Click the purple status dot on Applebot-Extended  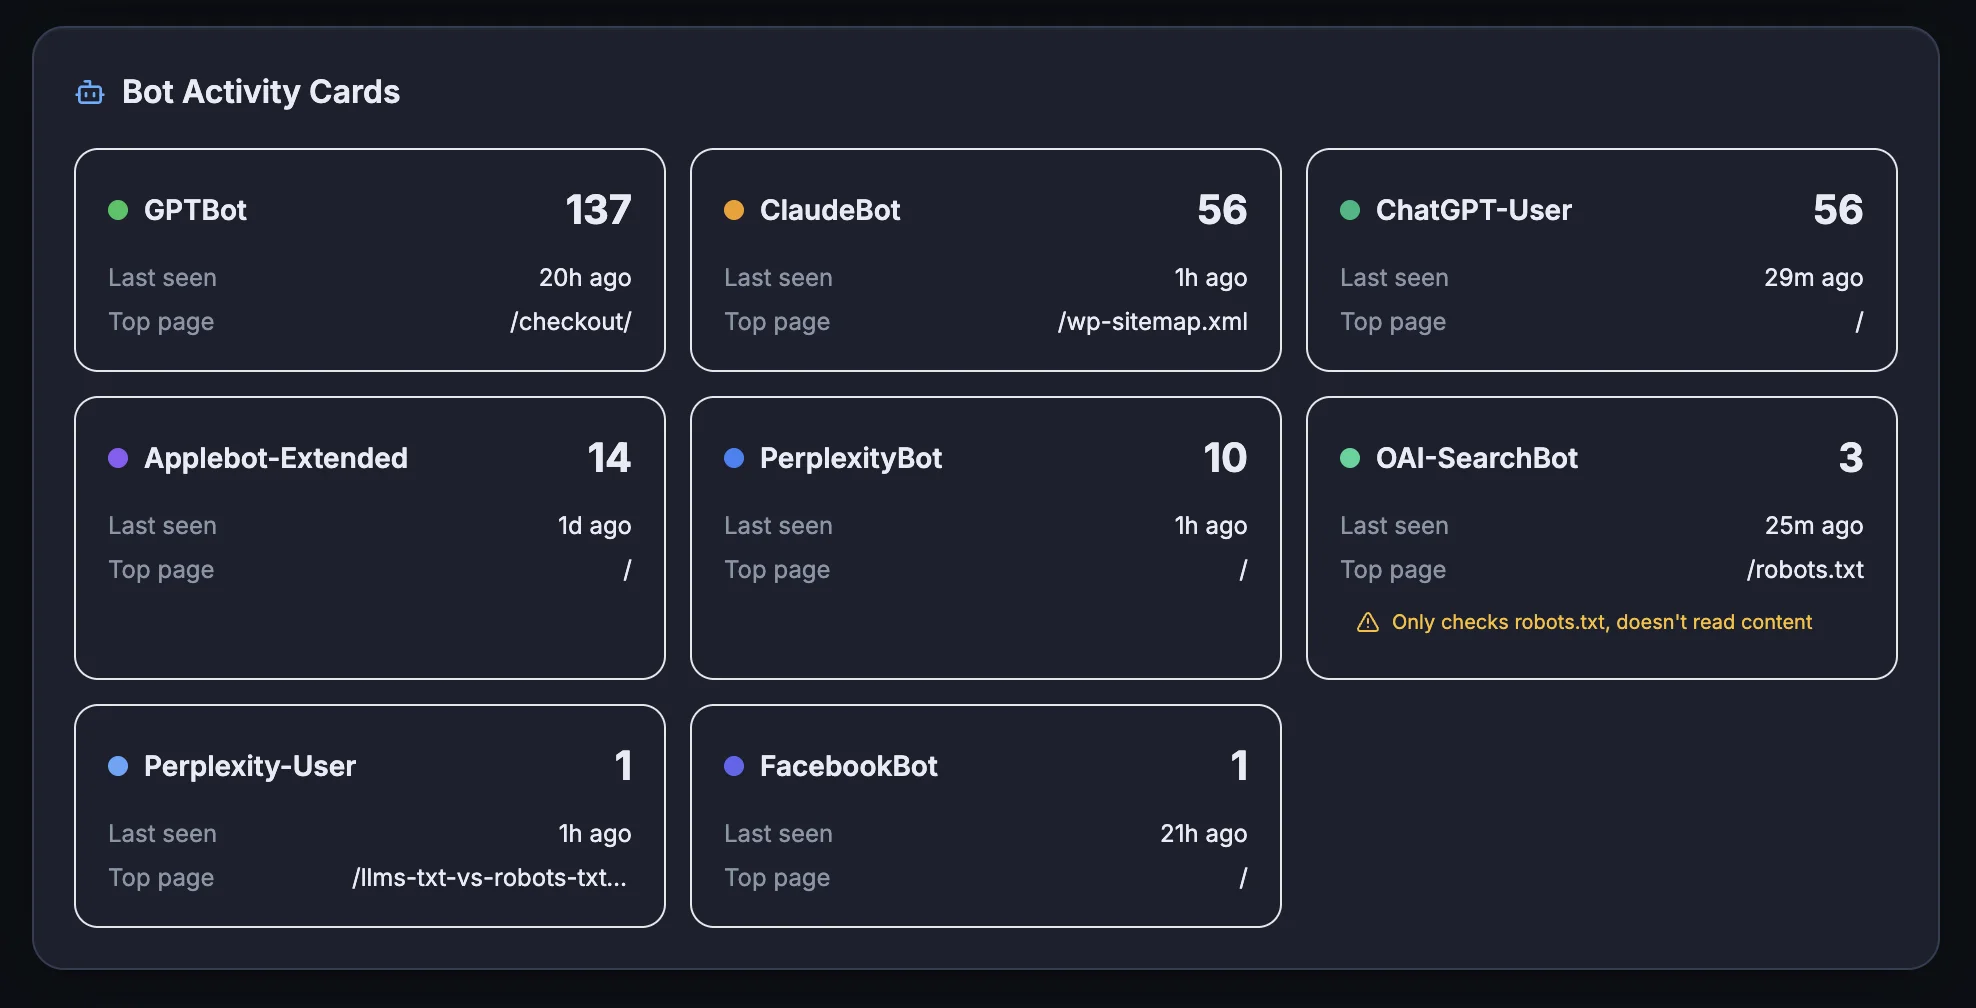point(119,458)
